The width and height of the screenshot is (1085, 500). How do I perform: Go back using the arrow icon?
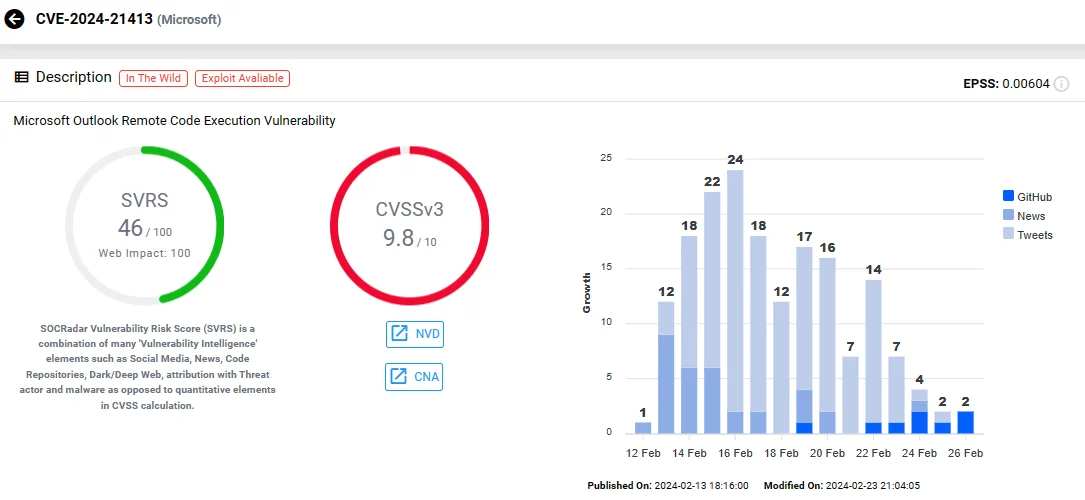[x=15, y=19]
